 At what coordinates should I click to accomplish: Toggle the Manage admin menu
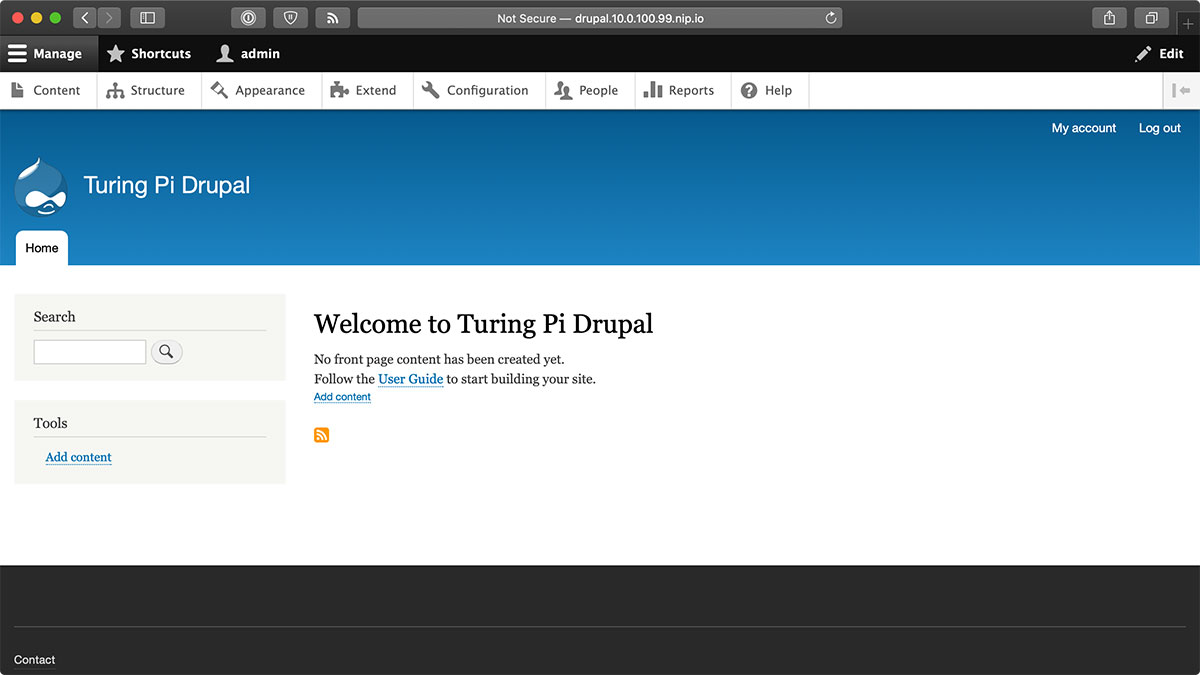49,54
